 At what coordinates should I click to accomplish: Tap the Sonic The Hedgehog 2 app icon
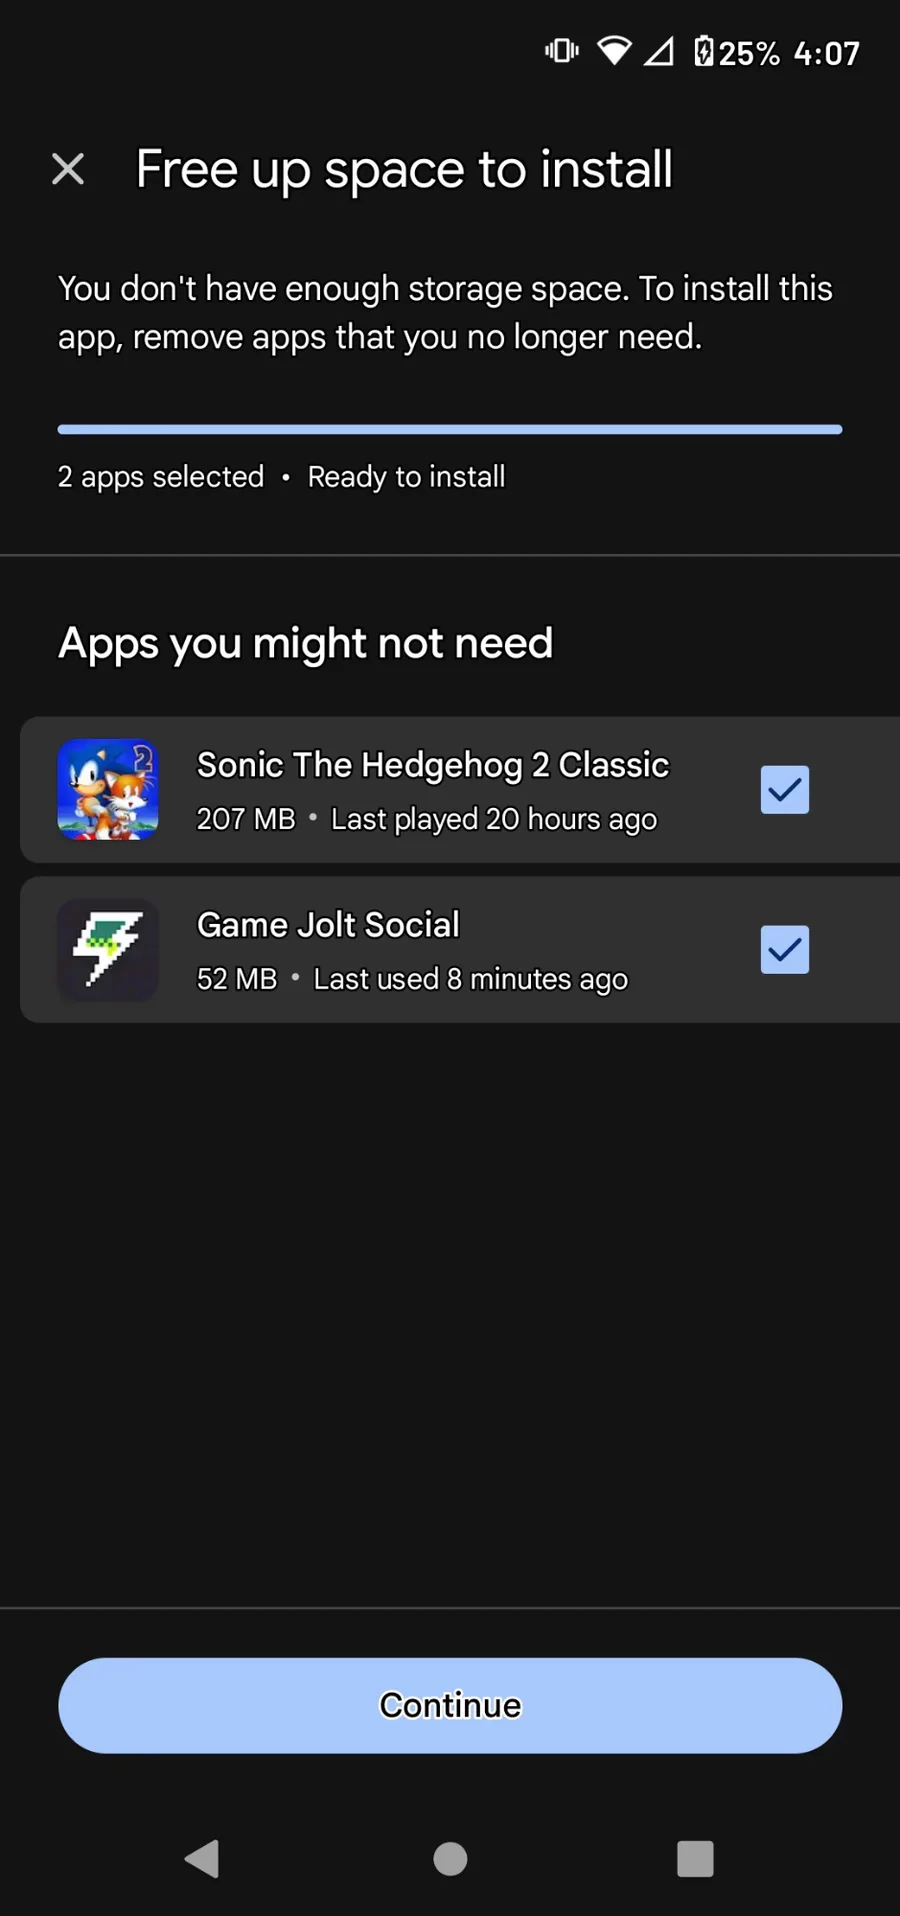[108, 790]
